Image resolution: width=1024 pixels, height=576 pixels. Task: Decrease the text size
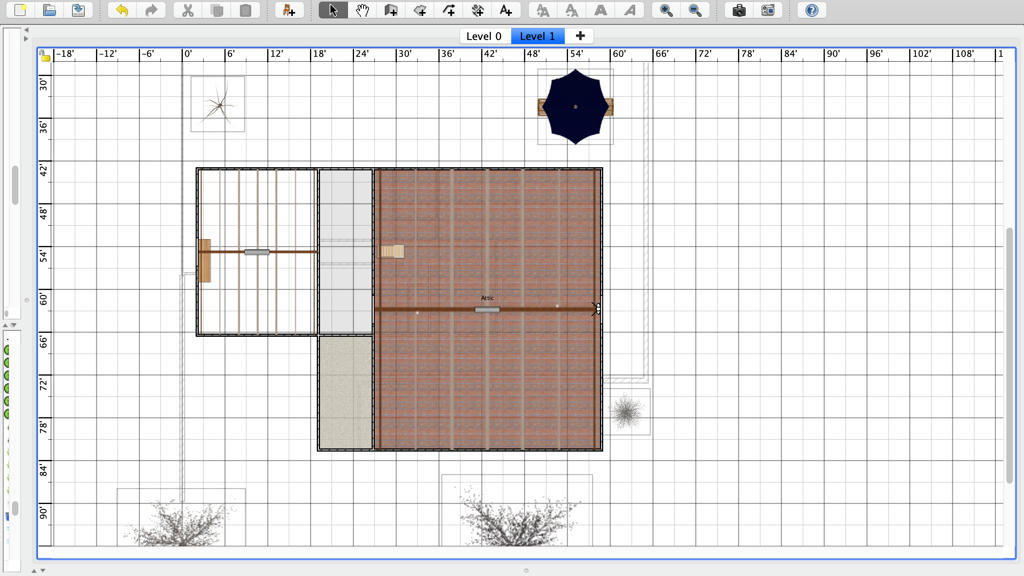pyautogui.click(x=571, y=10)
